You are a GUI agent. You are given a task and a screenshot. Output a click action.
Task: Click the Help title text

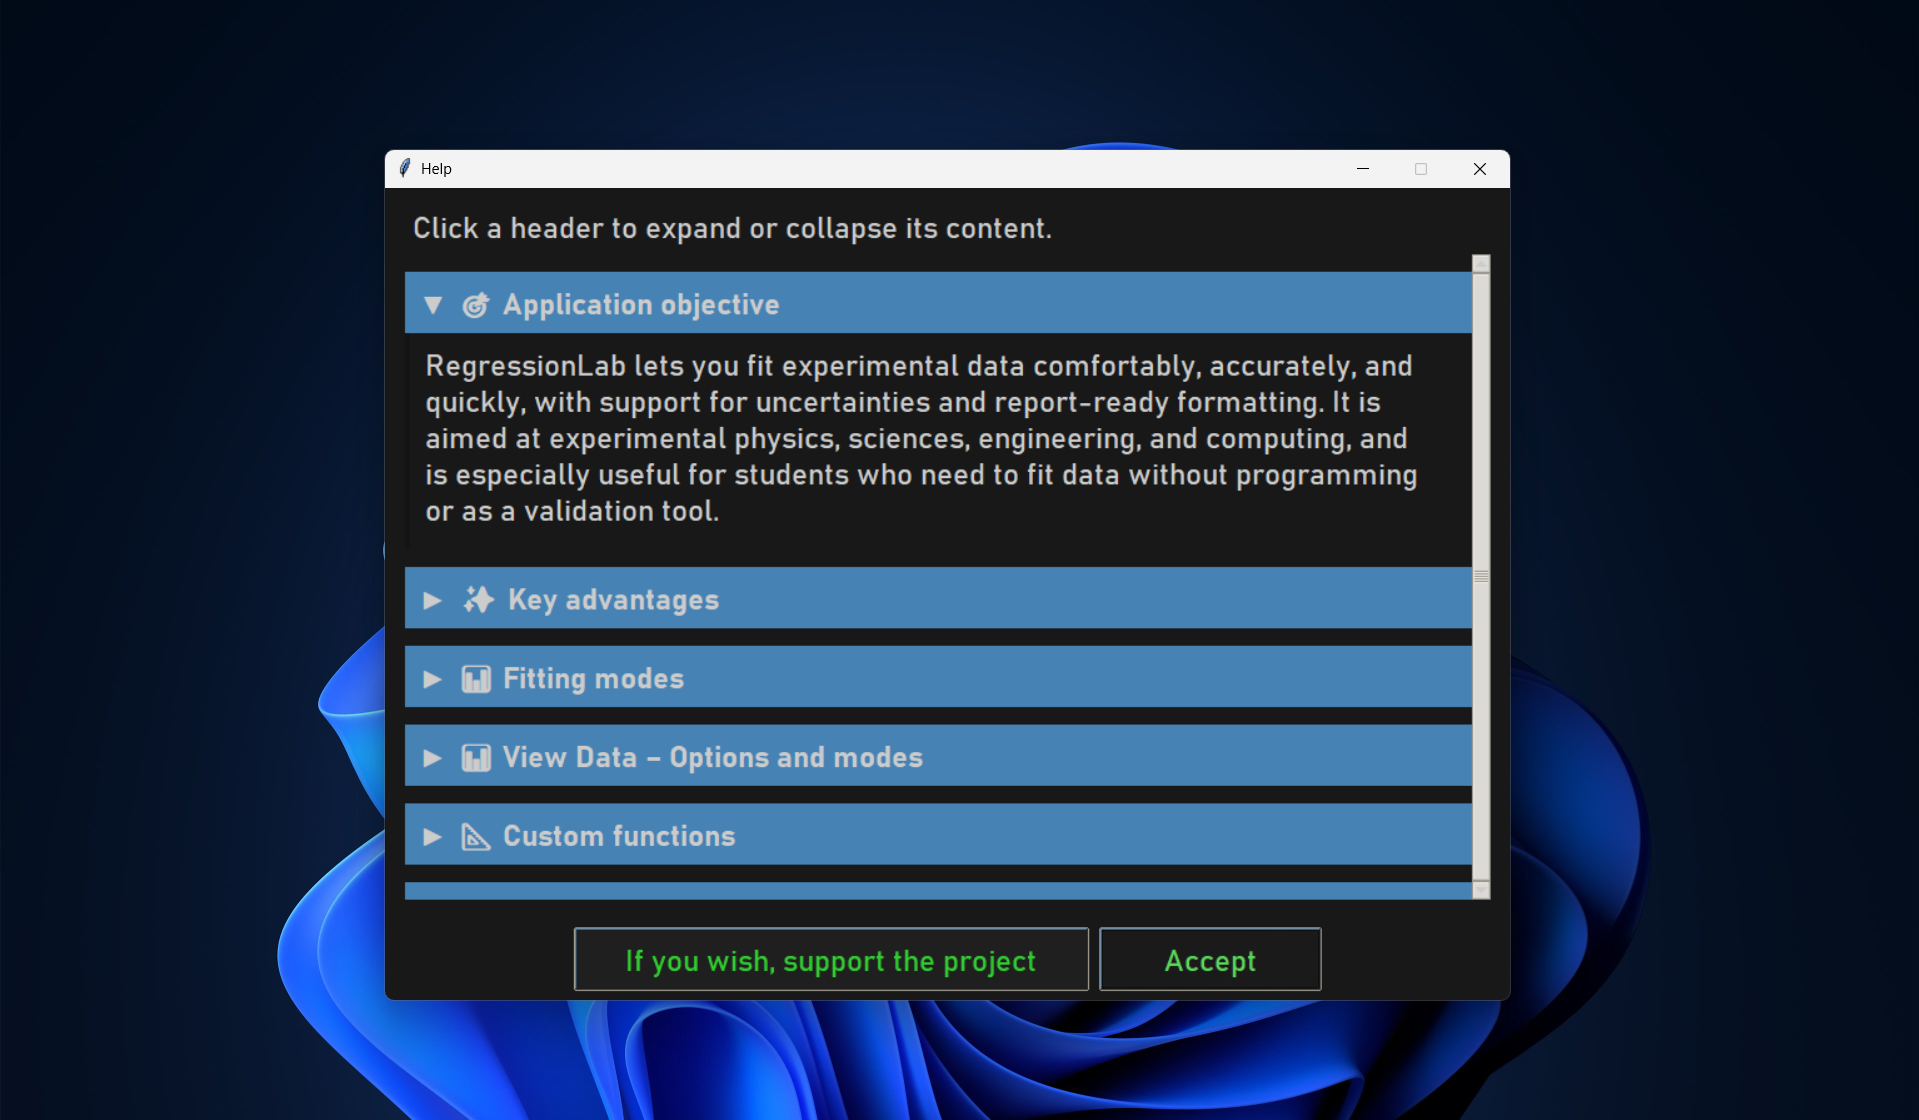436,169
